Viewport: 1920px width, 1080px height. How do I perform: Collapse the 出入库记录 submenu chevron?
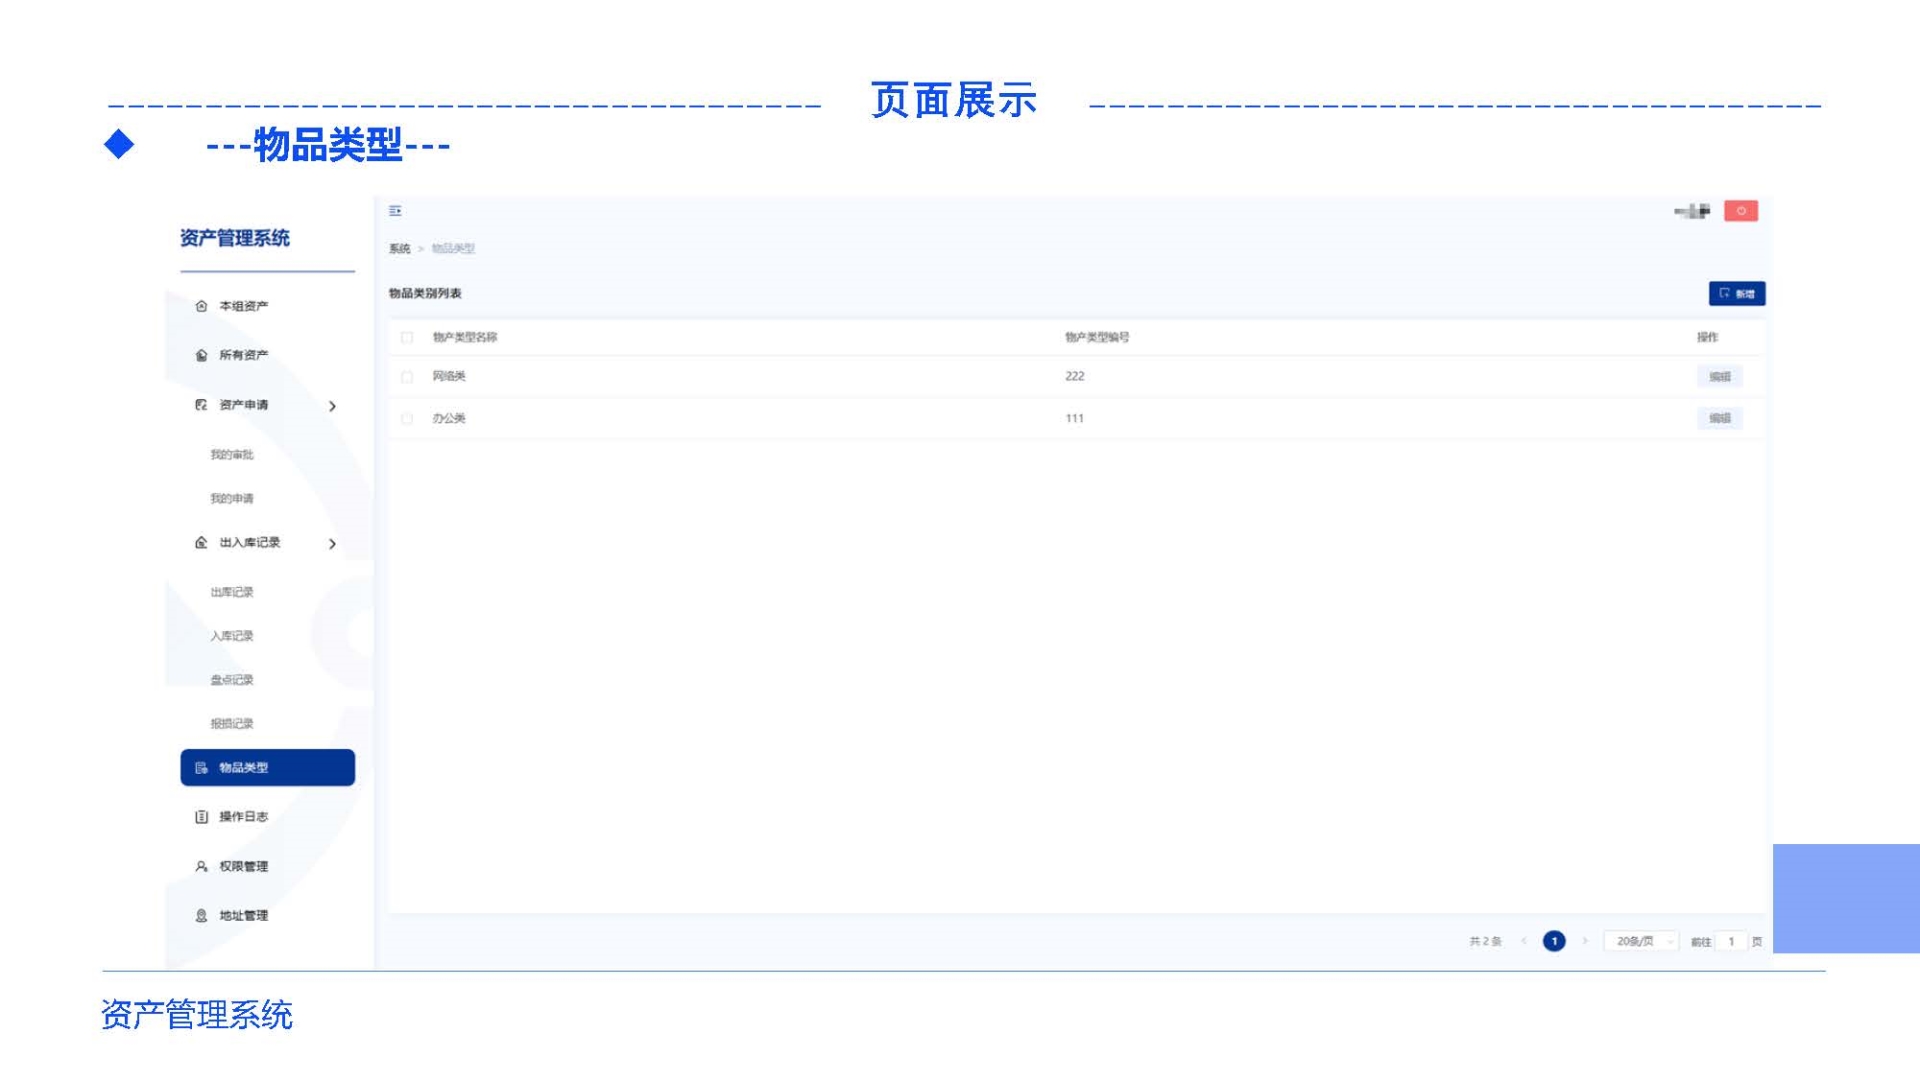pyautogui.click(x=333, y=544)
